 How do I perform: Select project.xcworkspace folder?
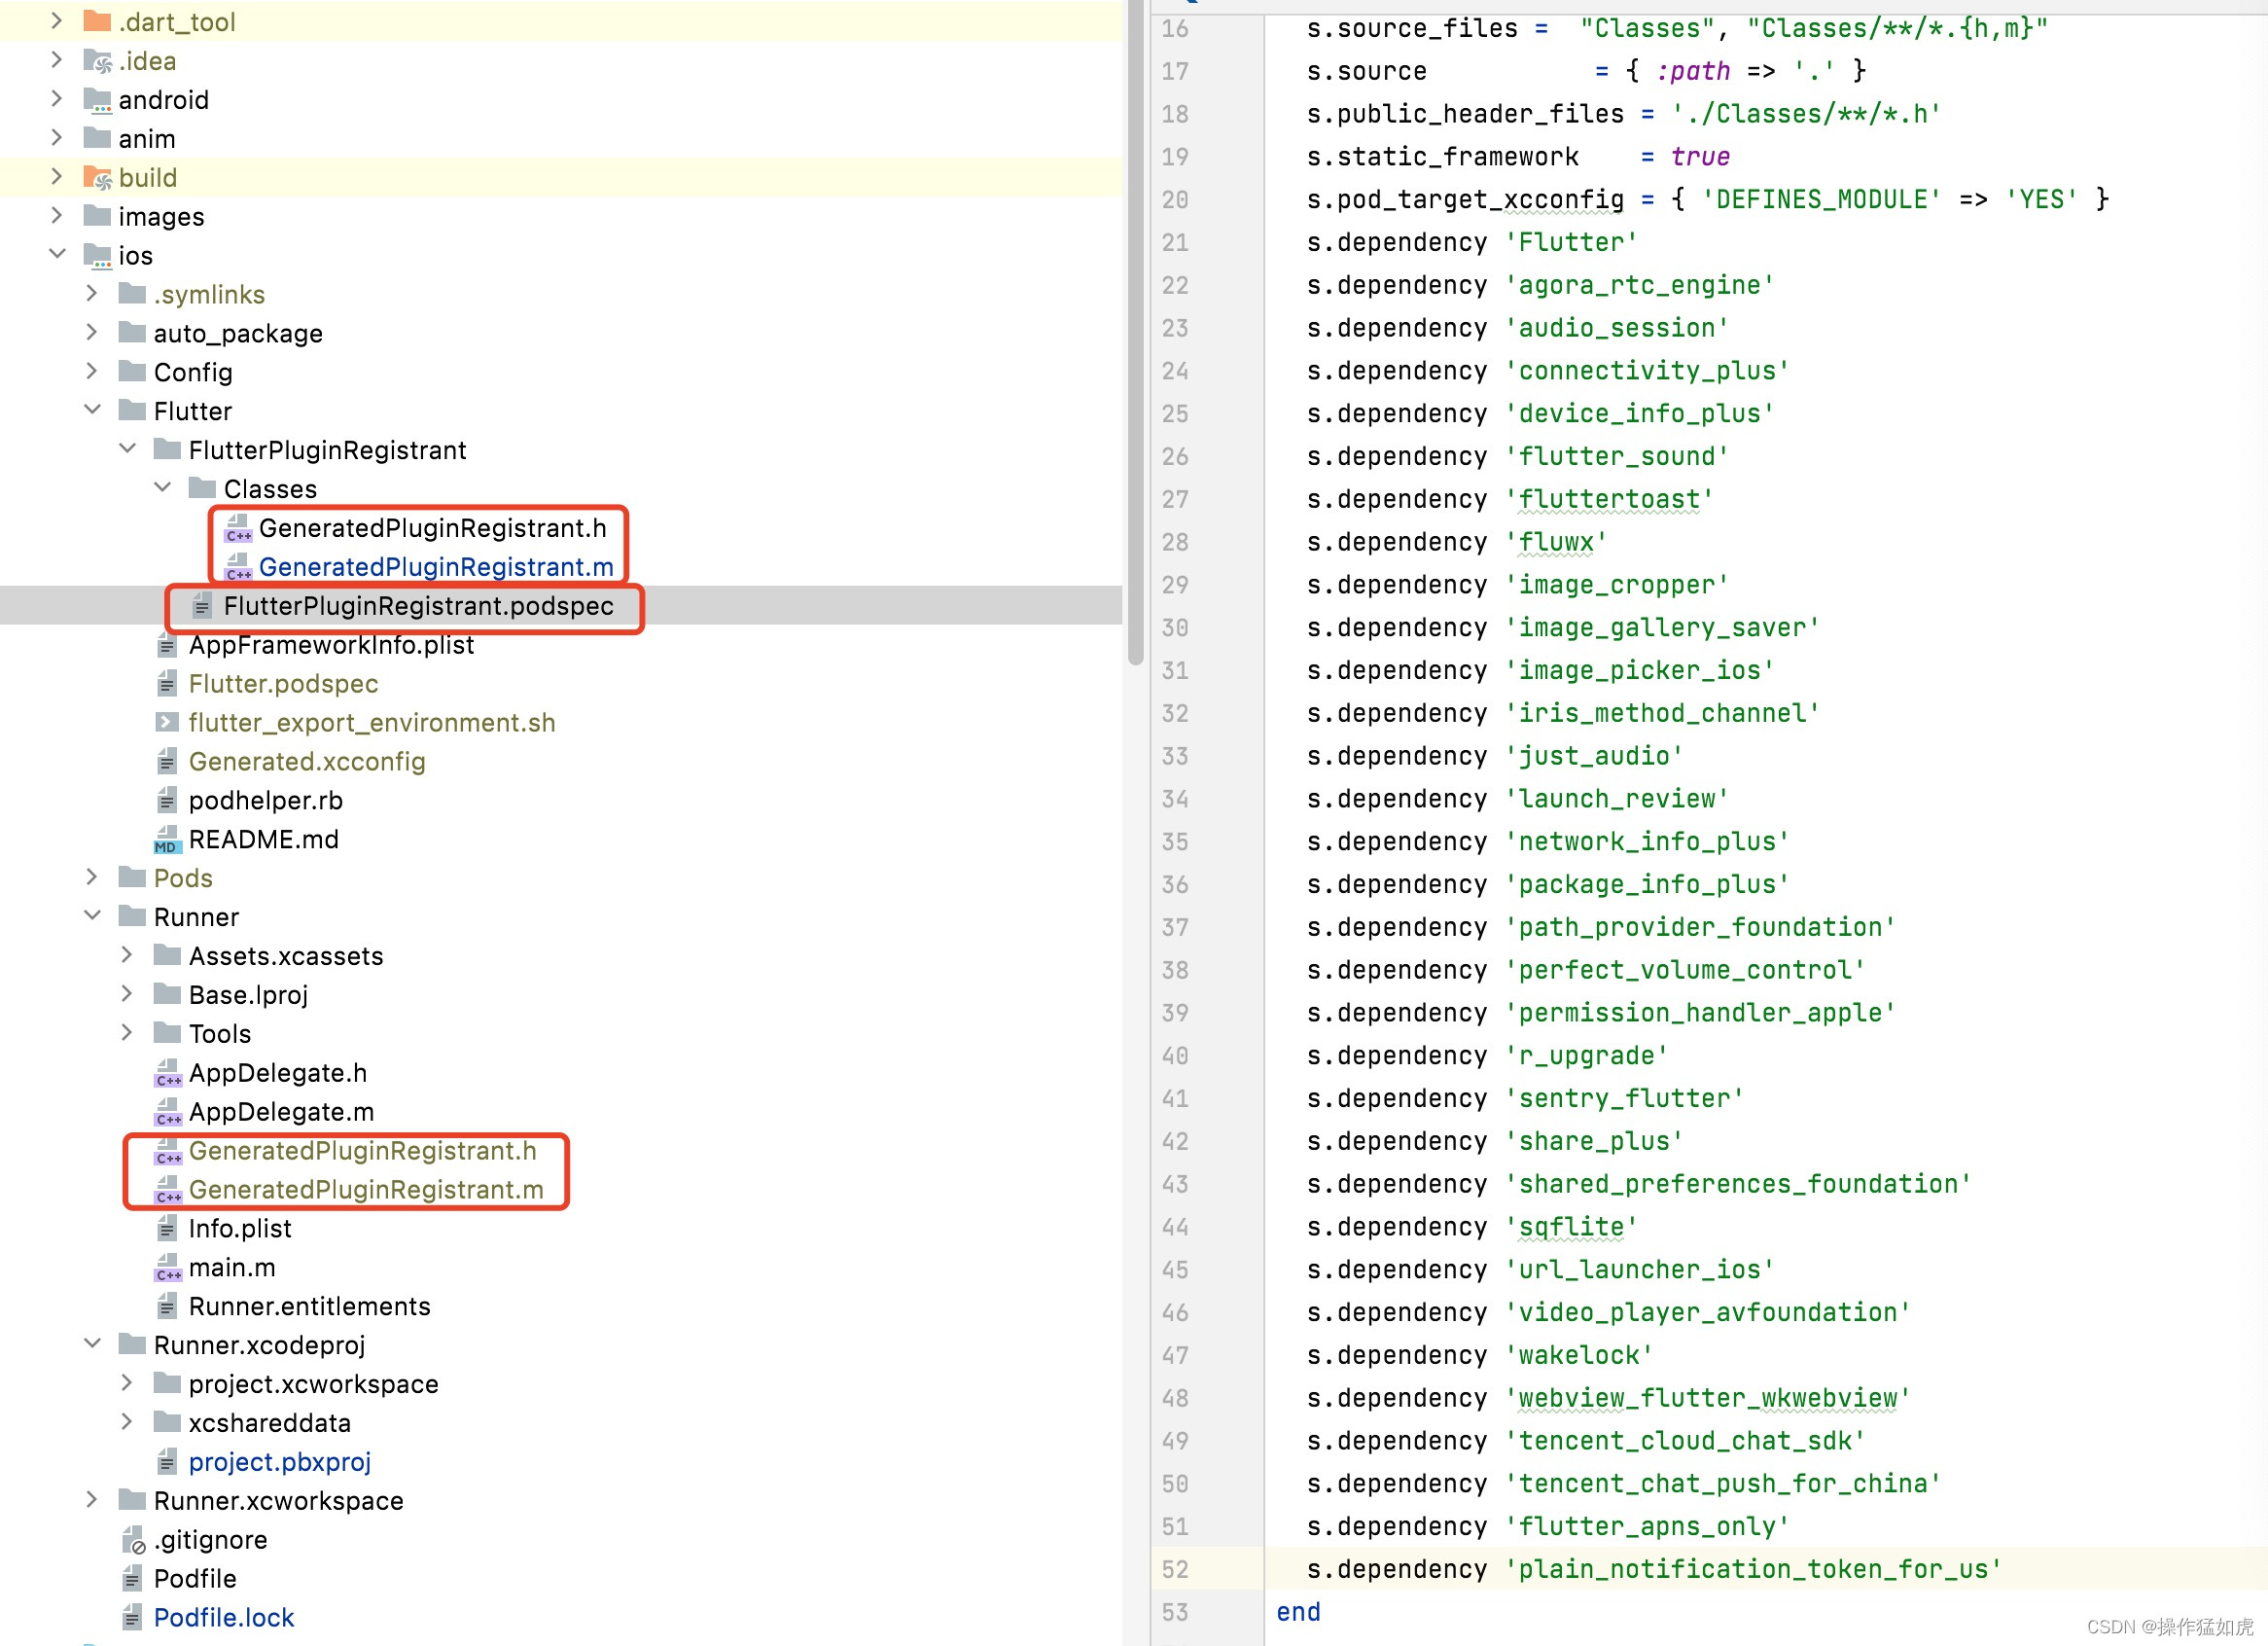314,1384
